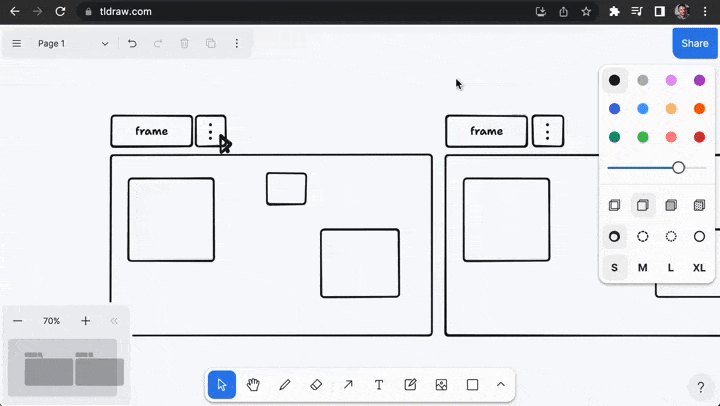Set size to M
Screen dimensions: 720x406
click(642, 268)
